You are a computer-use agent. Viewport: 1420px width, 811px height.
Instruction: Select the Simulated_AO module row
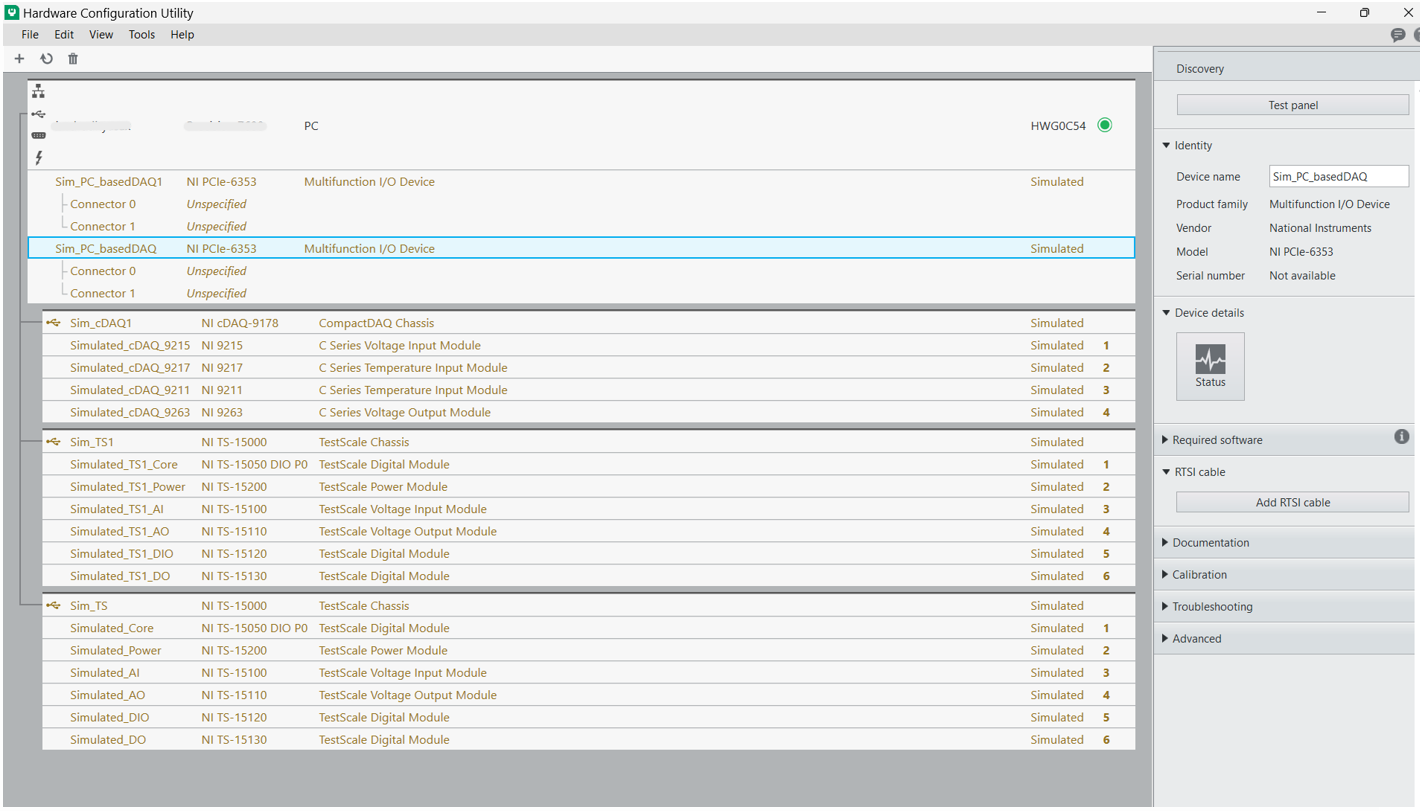tap(589, 695)
